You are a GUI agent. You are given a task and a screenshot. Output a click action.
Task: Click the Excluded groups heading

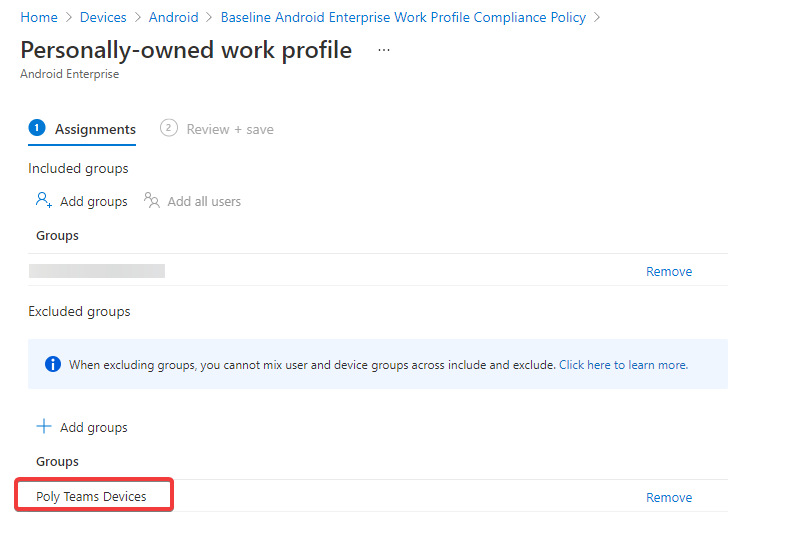(x=79, y=311)
